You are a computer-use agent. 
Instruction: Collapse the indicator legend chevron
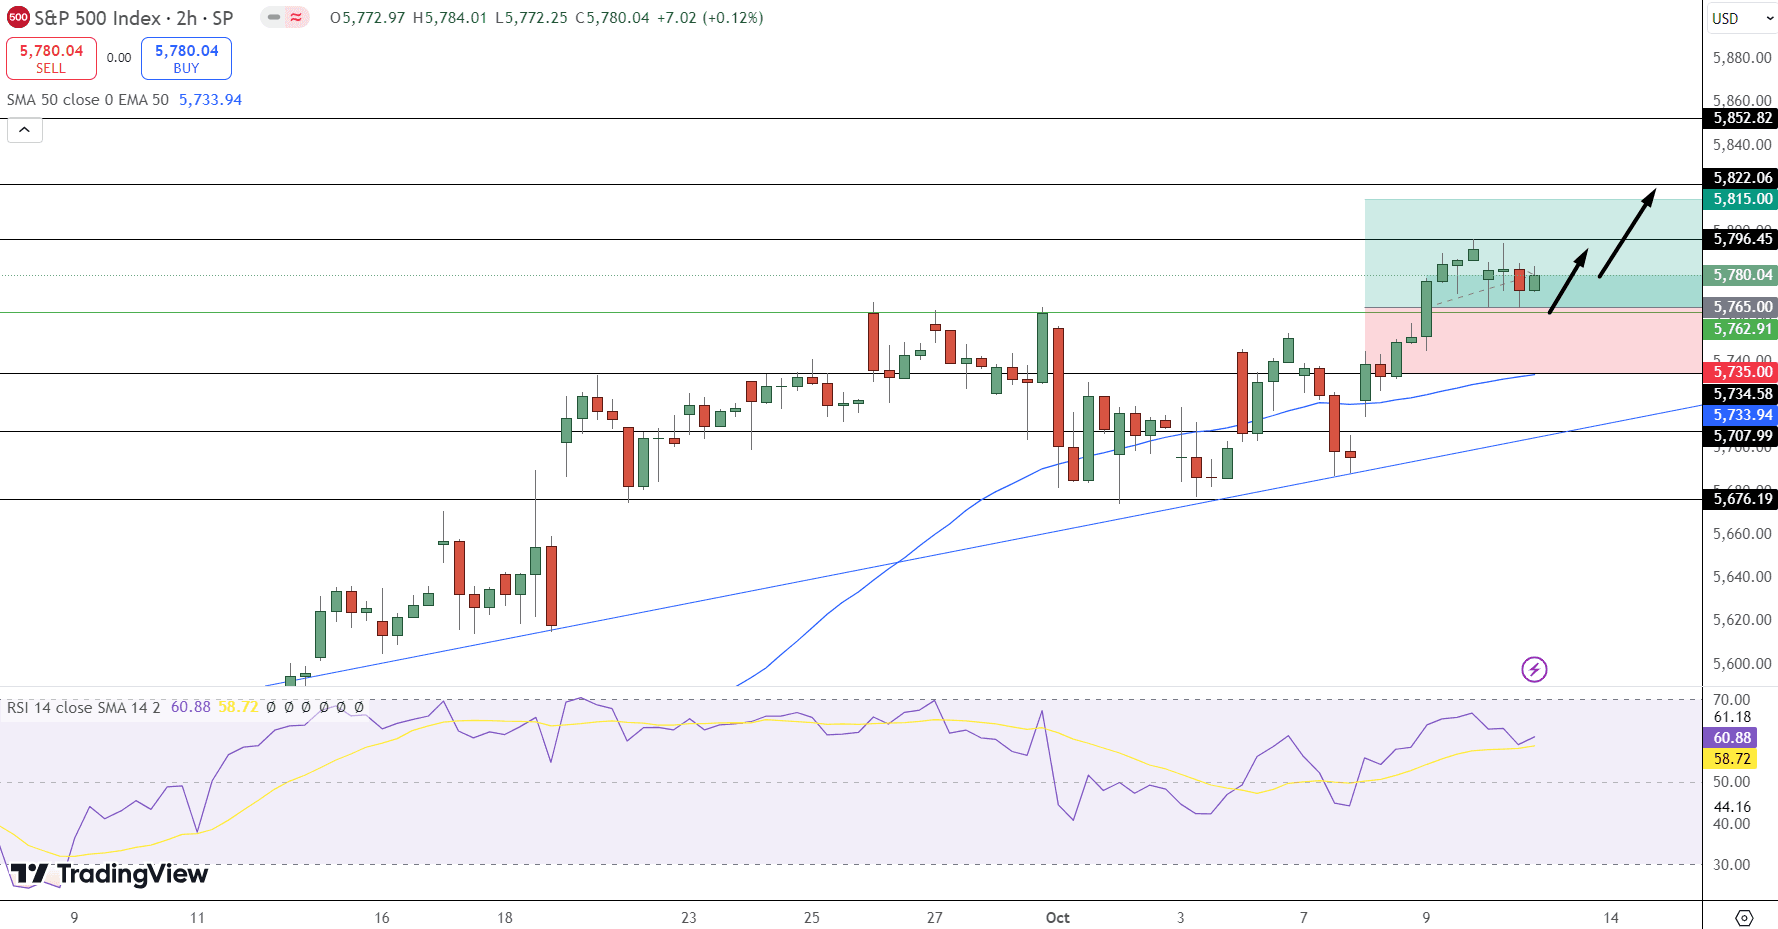pos(25,130)
